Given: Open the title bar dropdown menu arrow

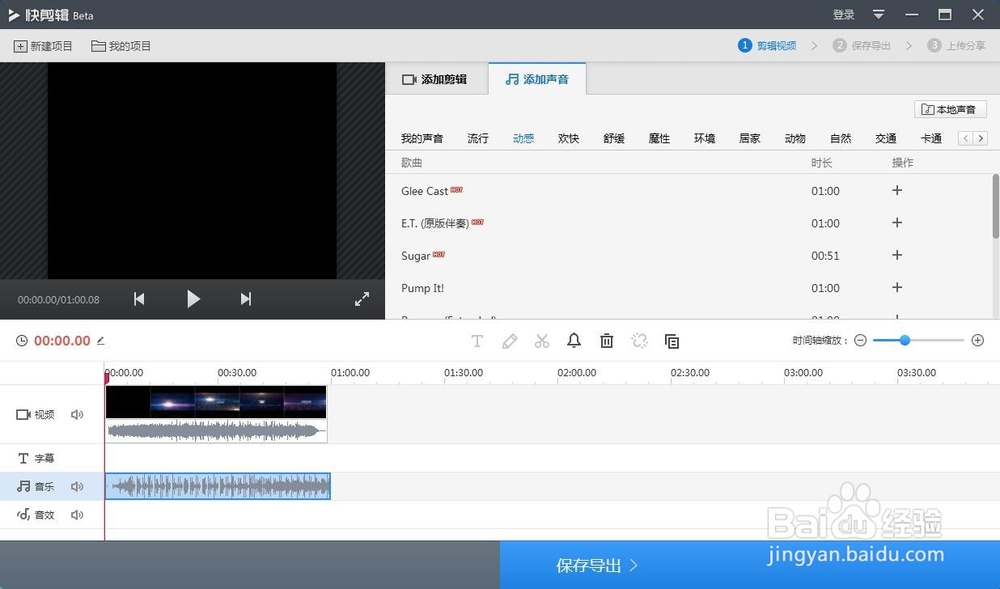Looking at the screenshot, I should click(878, 15).
